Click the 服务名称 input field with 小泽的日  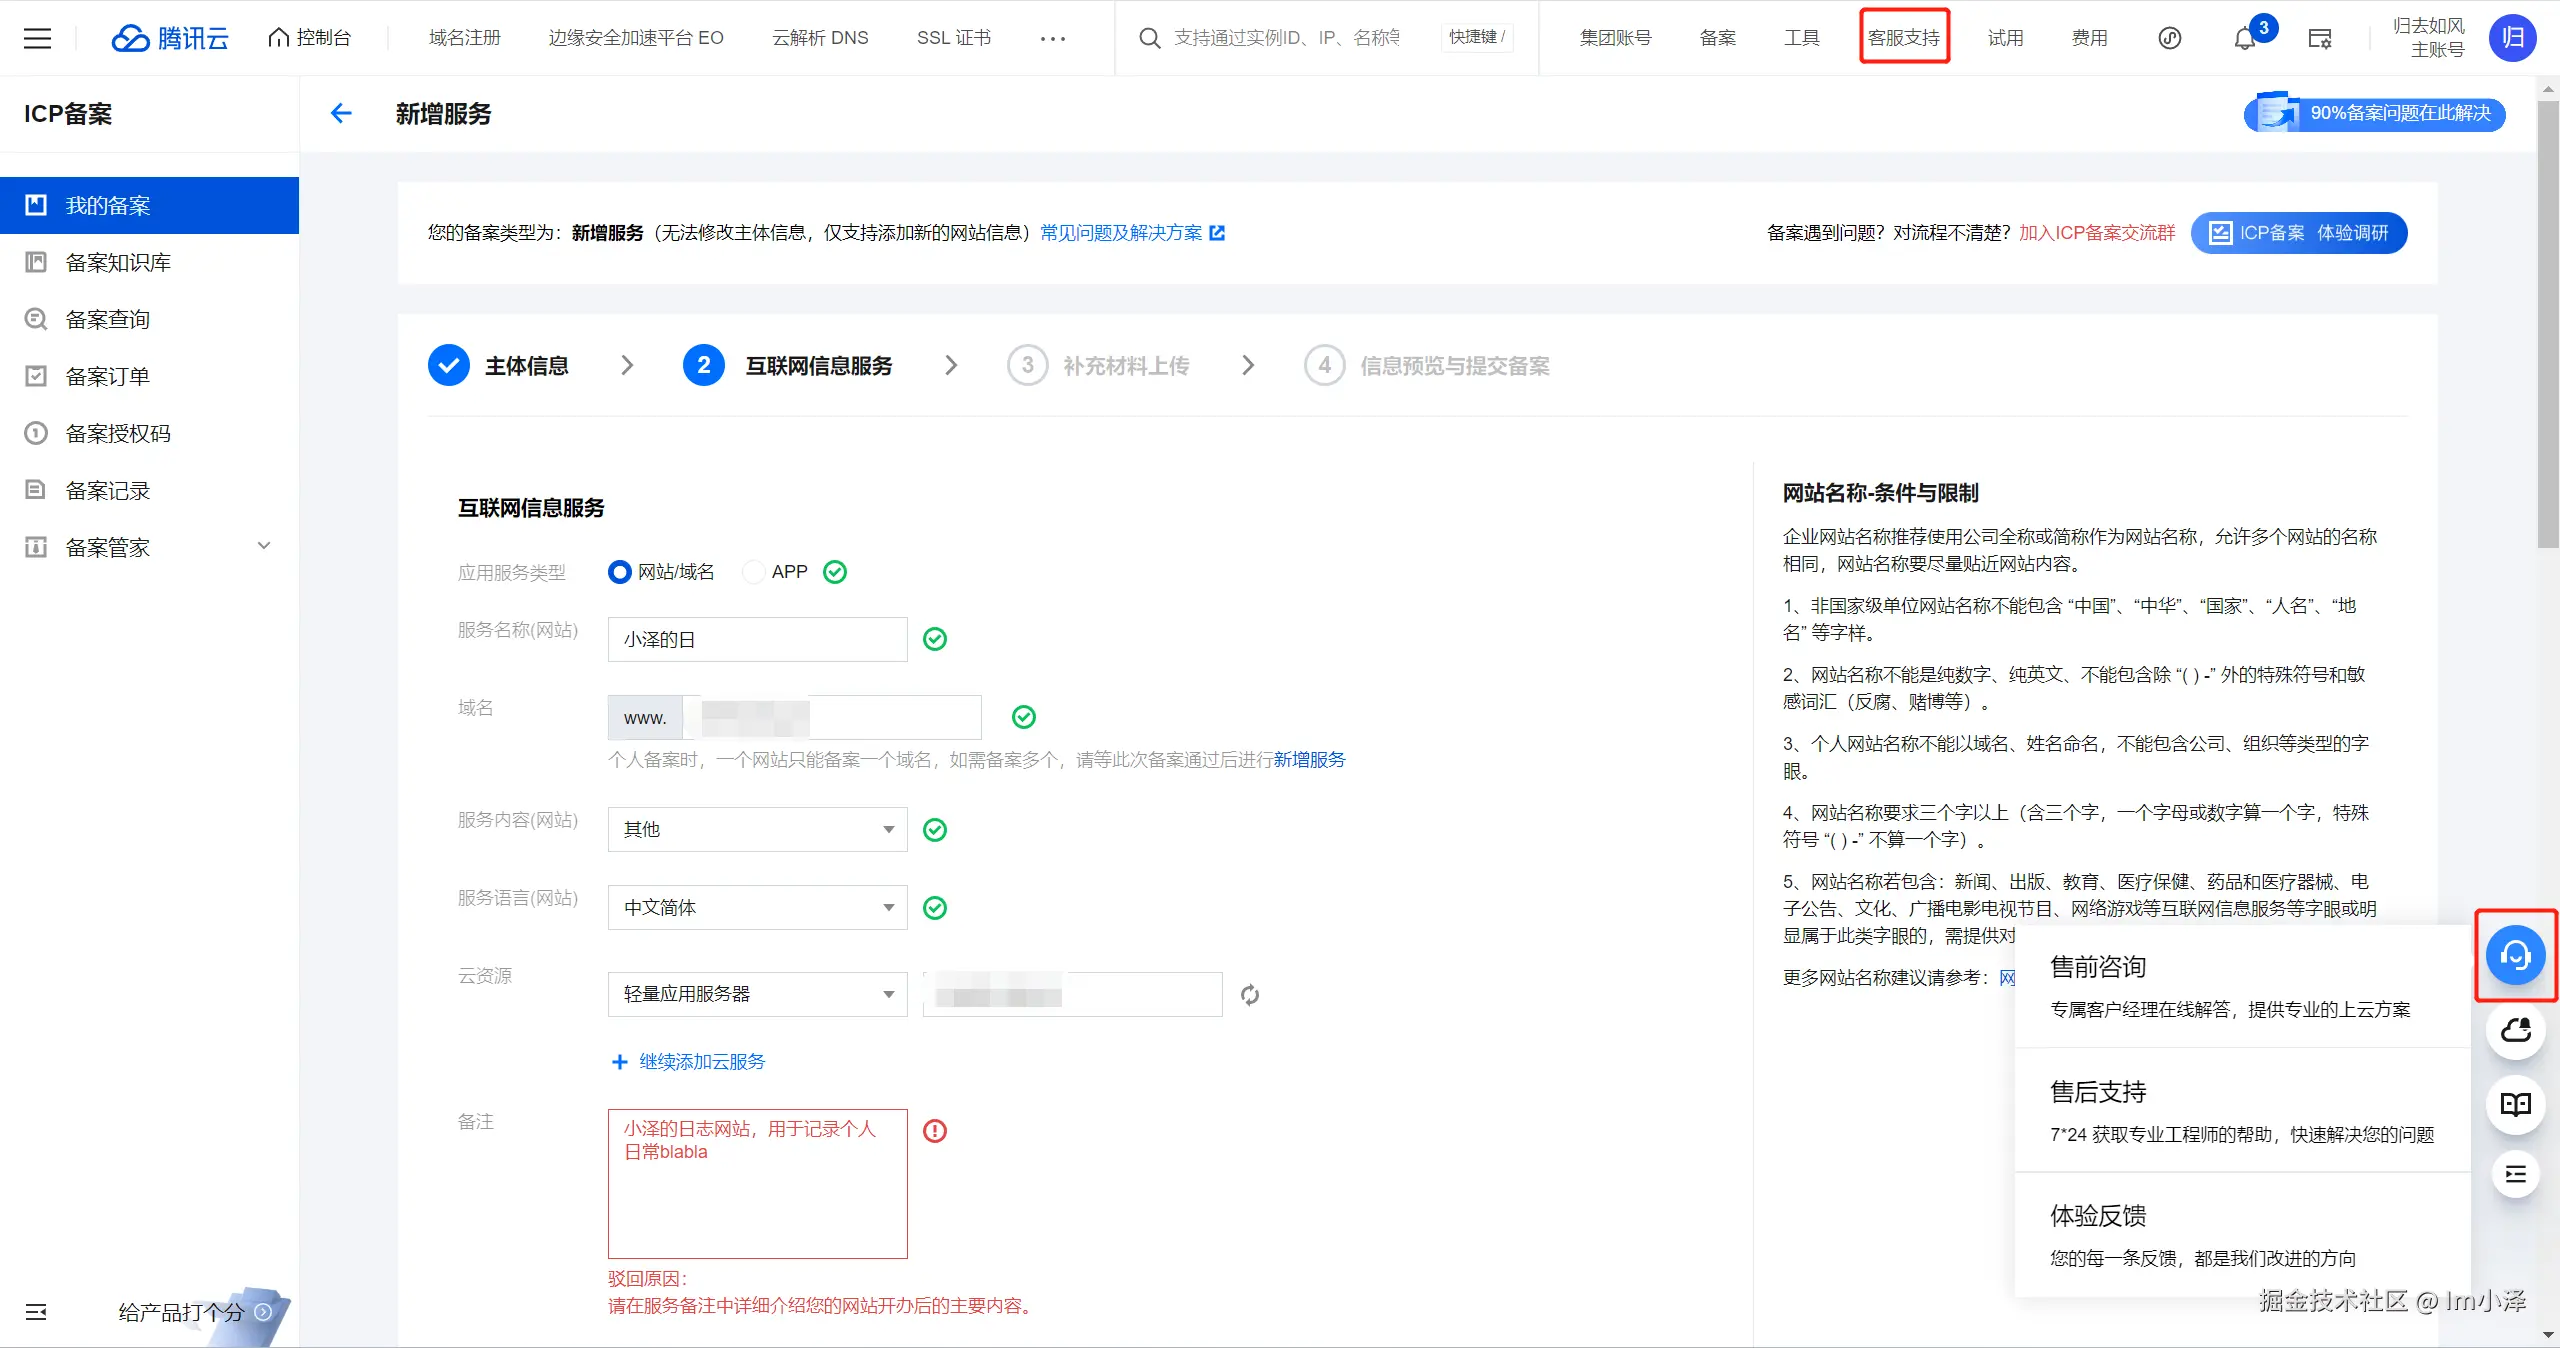(x=757, y=639)
